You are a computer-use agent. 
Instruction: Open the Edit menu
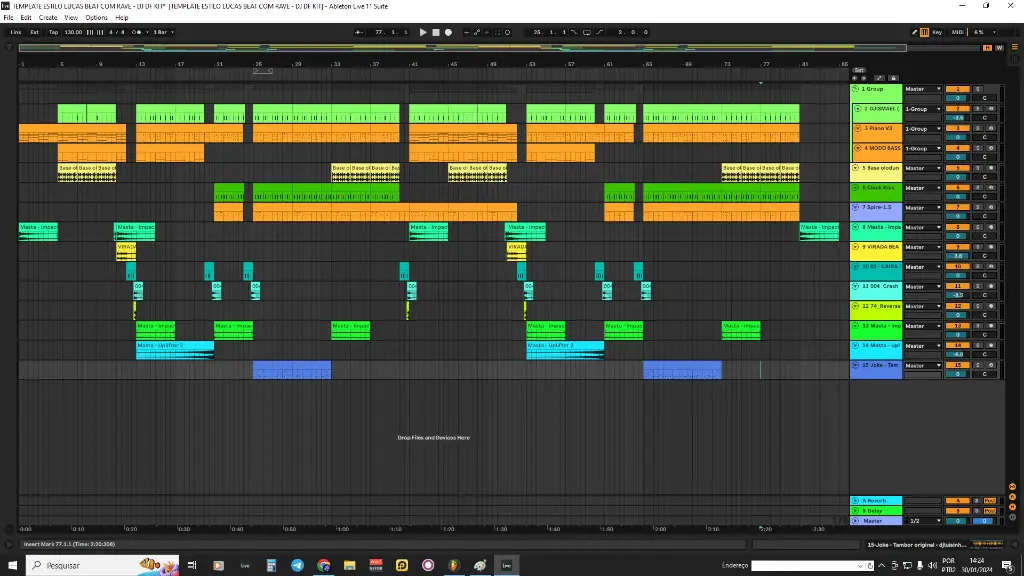(26, 18)
